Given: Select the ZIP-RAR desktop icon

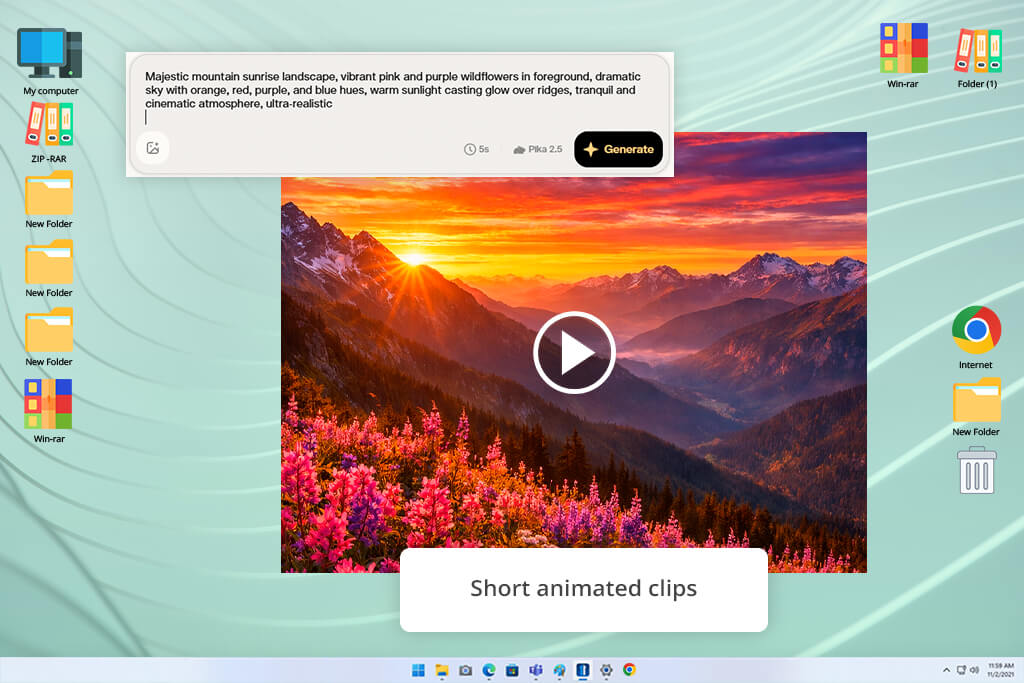Looking at the screenshot, I should pos(49,133).
